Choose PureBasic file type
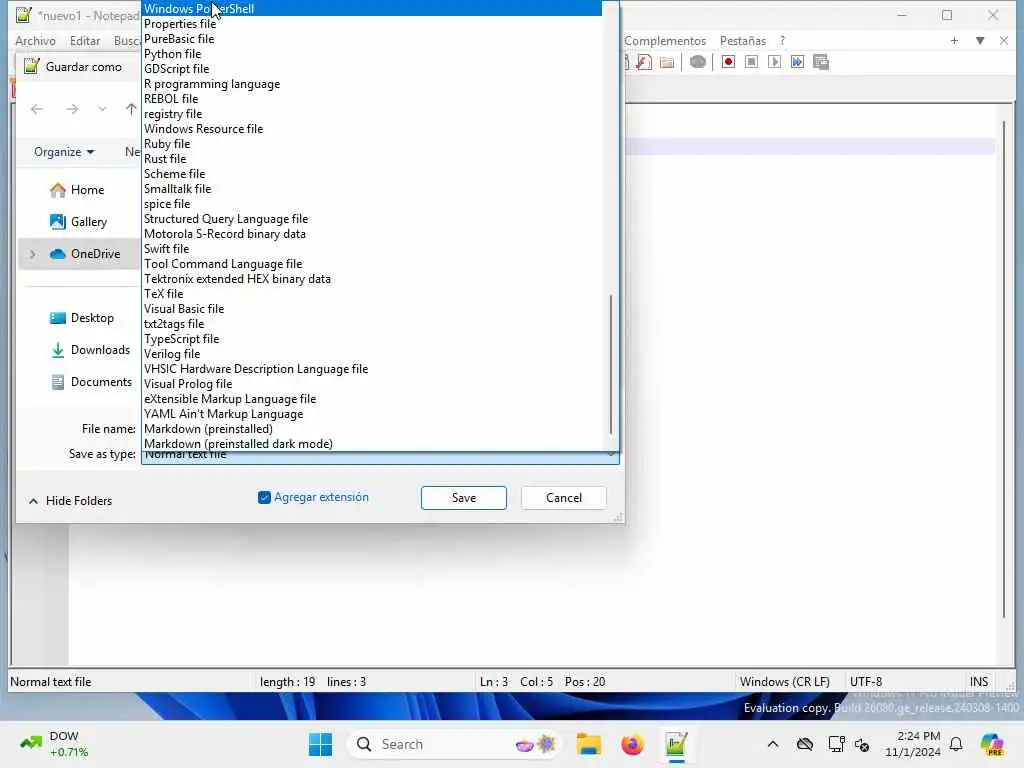This screenshot has width=1024, height=768. pyautogui.click(x=372, y=39)
